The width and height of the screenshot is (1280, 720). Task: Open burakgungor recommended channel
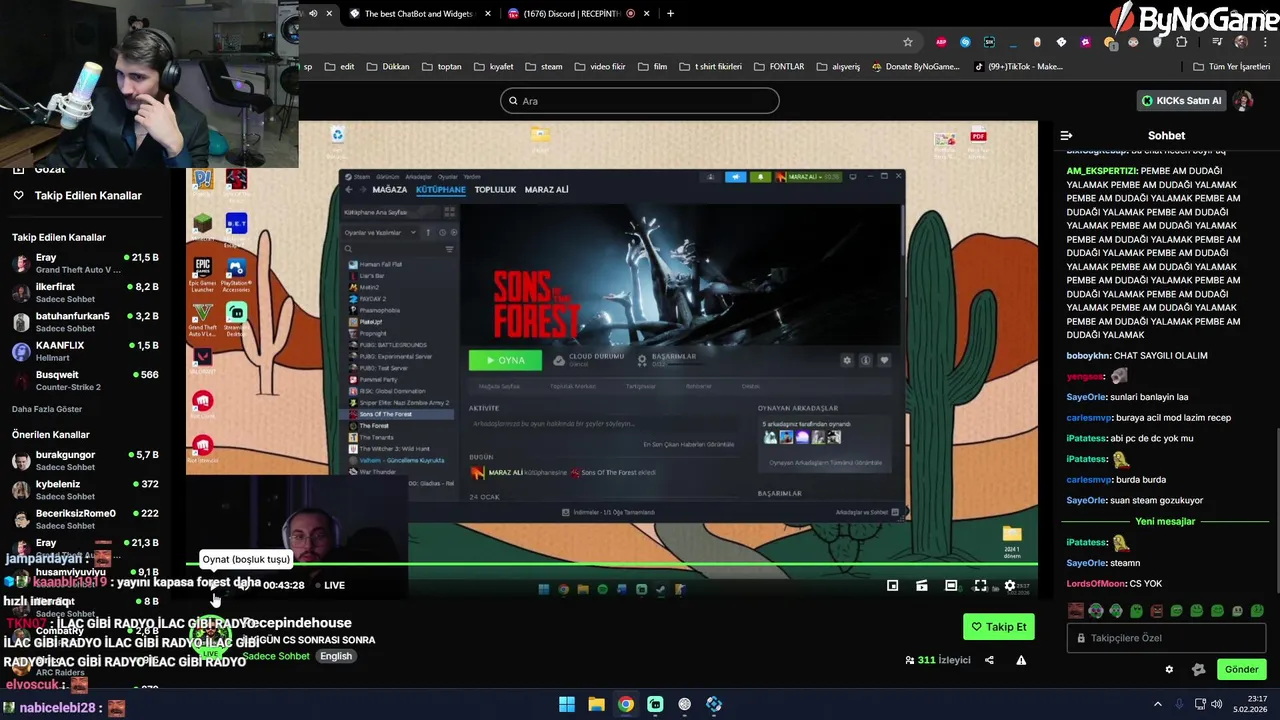pyautogui.click(x=85, y=461)
